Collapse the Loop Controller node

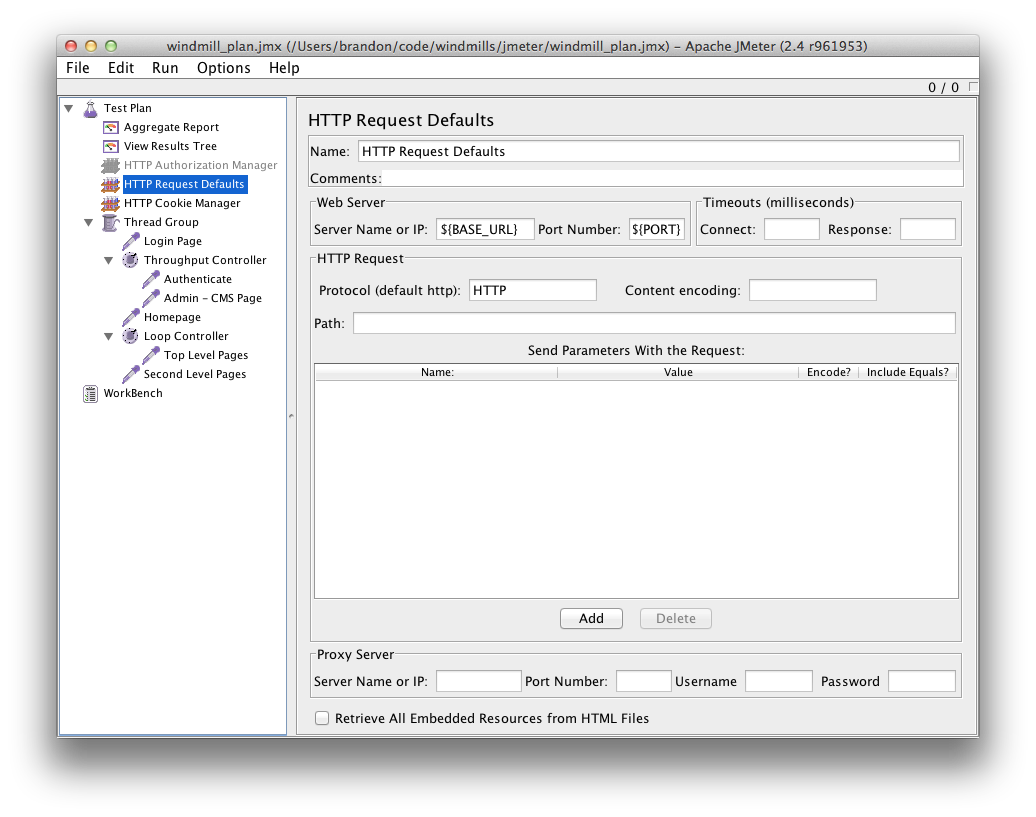coord(107,336)
